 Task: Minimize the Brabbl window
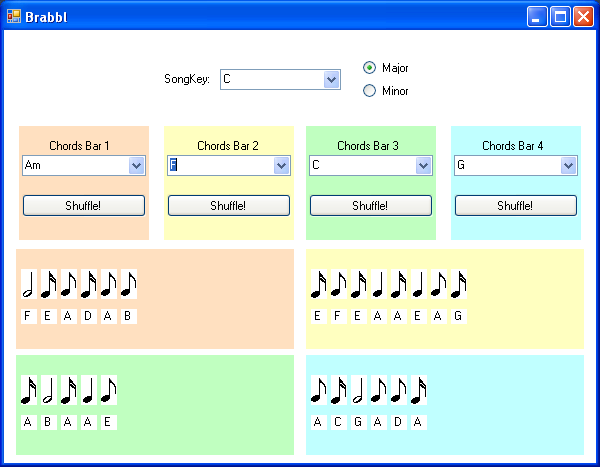pyautogui.click(x=537, y=16)
